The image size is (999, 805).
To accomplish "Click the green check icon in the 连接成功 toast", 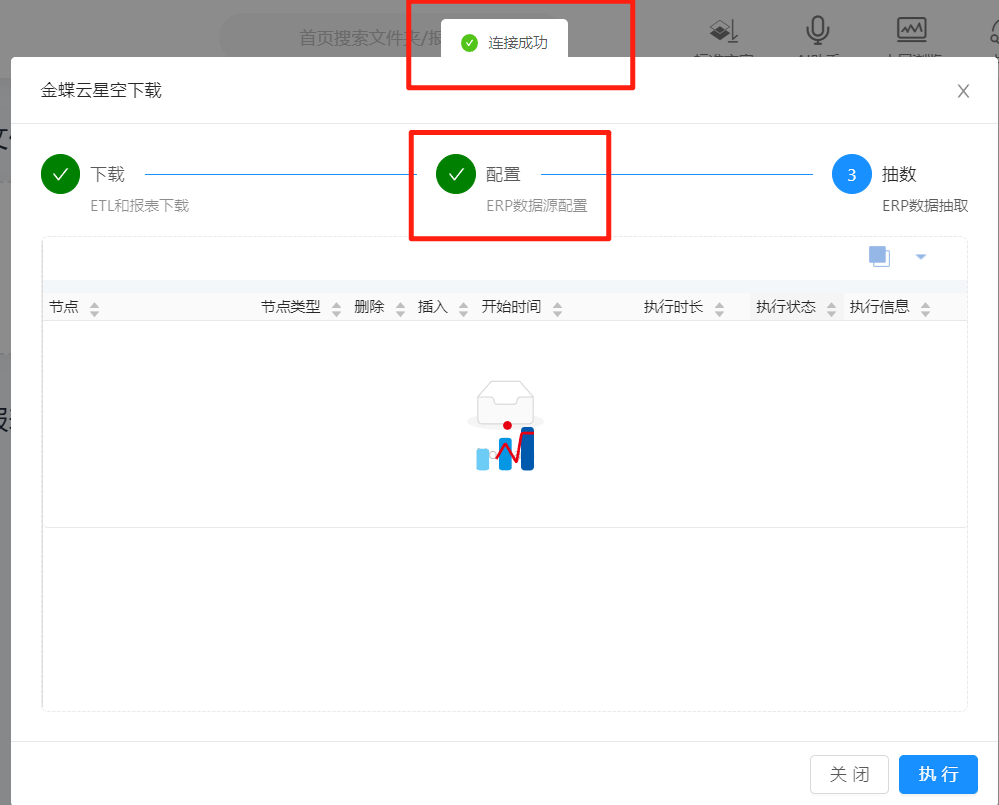I will coord(470,43).
